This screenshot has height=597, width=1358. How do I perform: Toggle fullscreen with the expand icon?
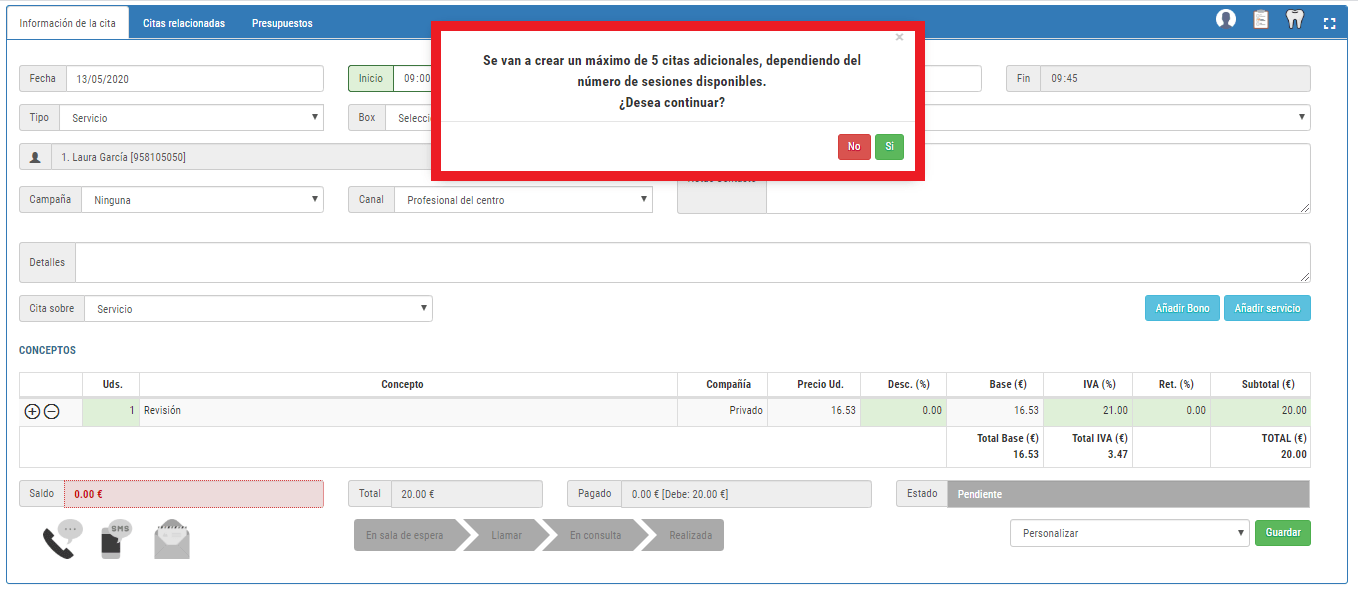click(x=1329, y=23)
